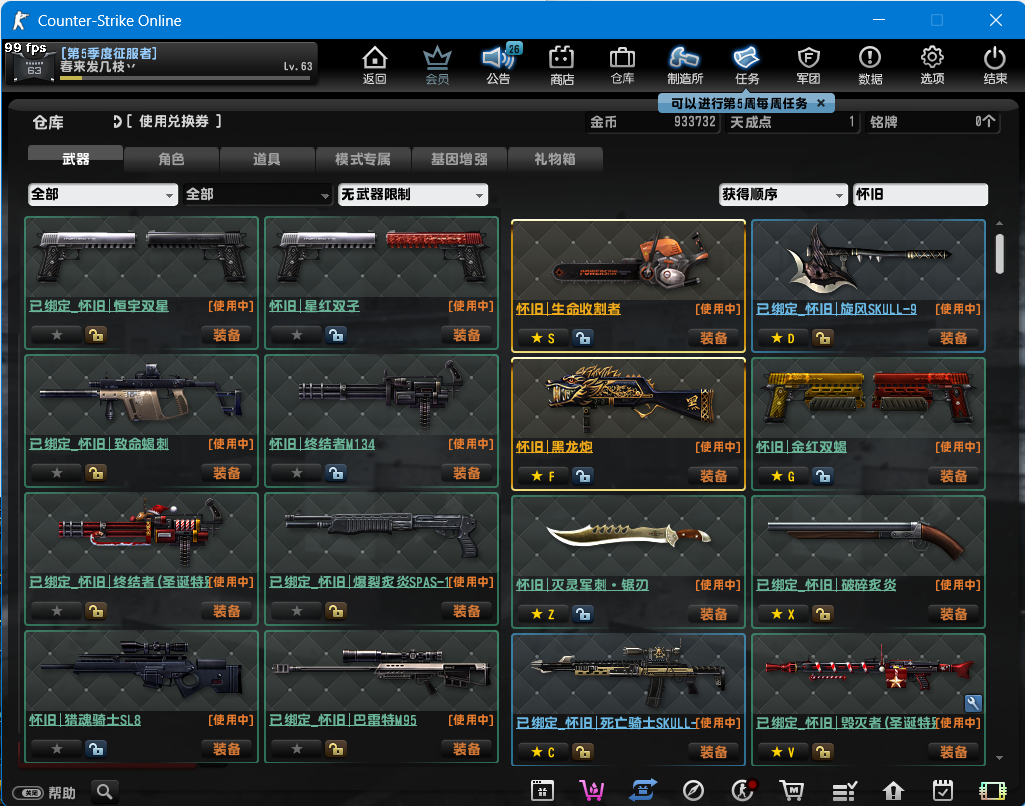1025x806 pixels.
Task: Click the pink shopping cart icon
Action: click(592, 790)
